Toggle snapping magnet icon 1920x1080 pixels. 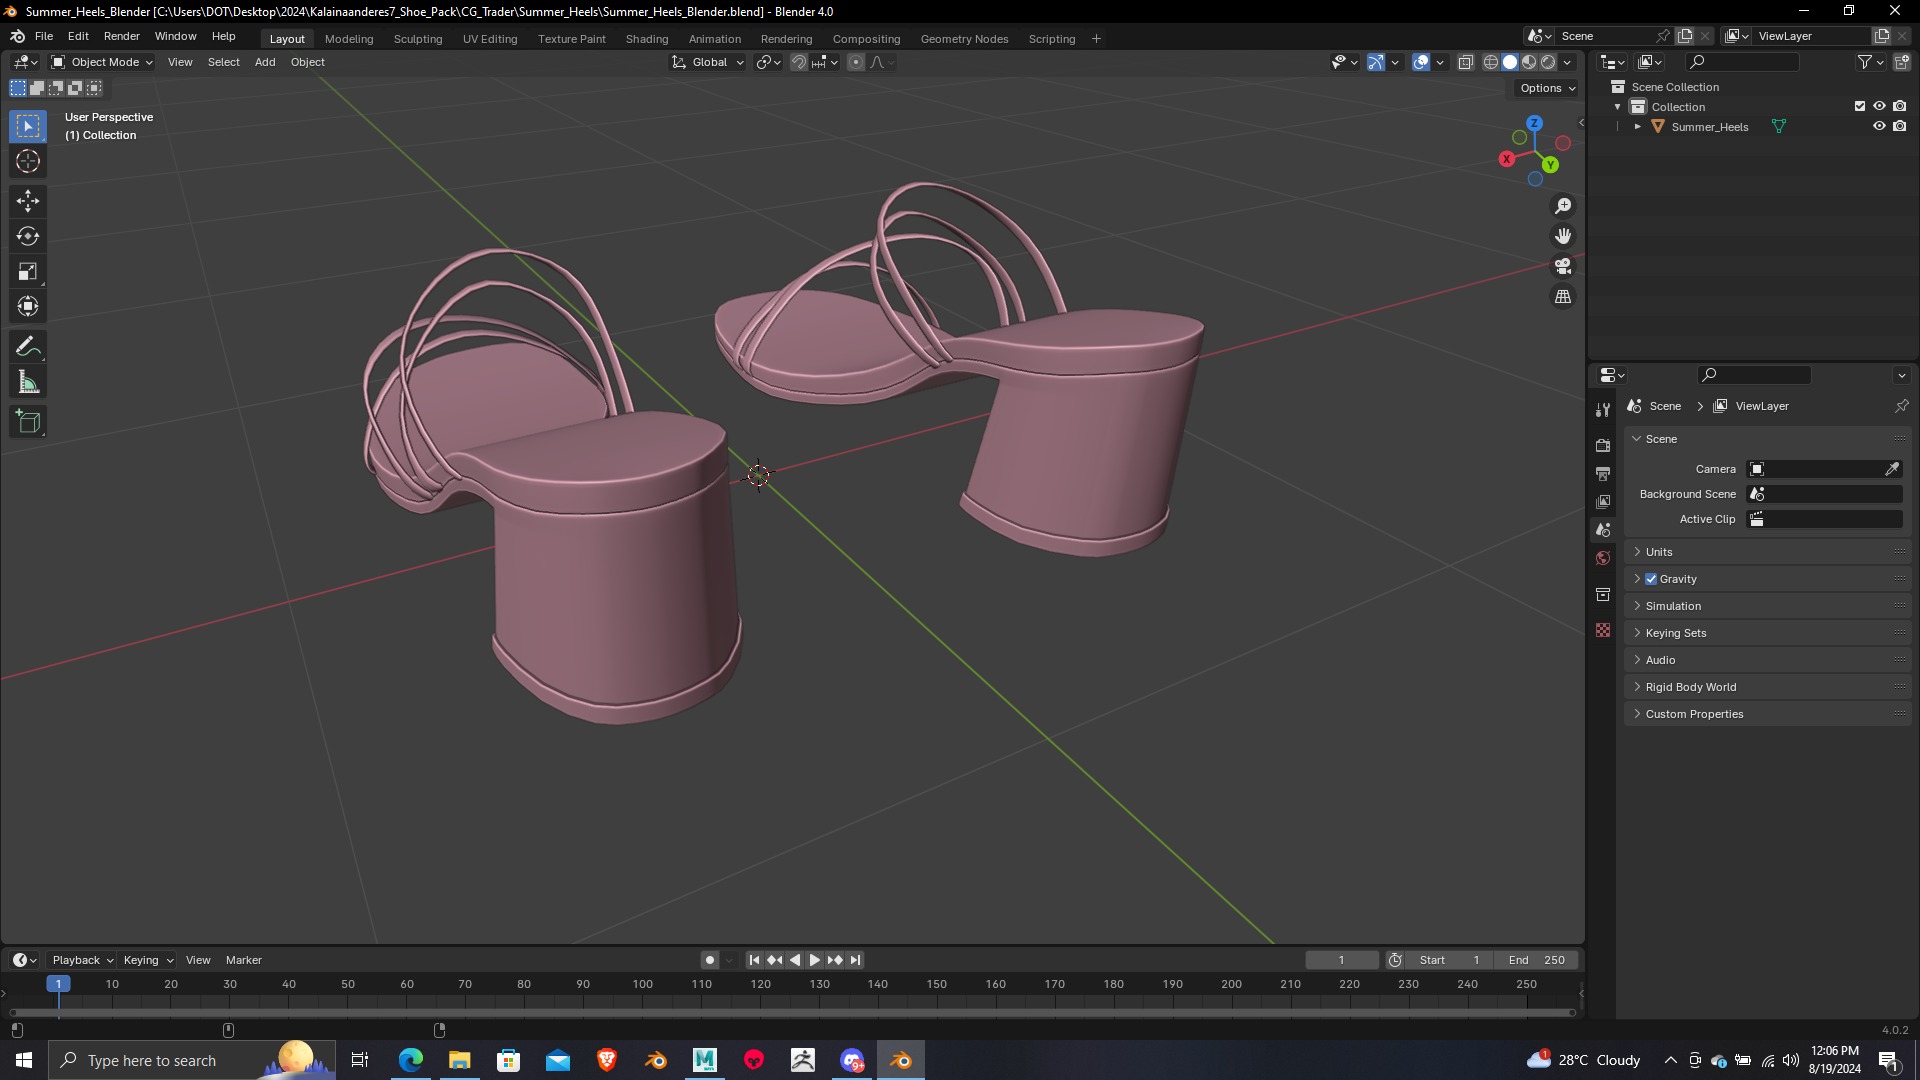pyautogui.click(x=799, y=62)
